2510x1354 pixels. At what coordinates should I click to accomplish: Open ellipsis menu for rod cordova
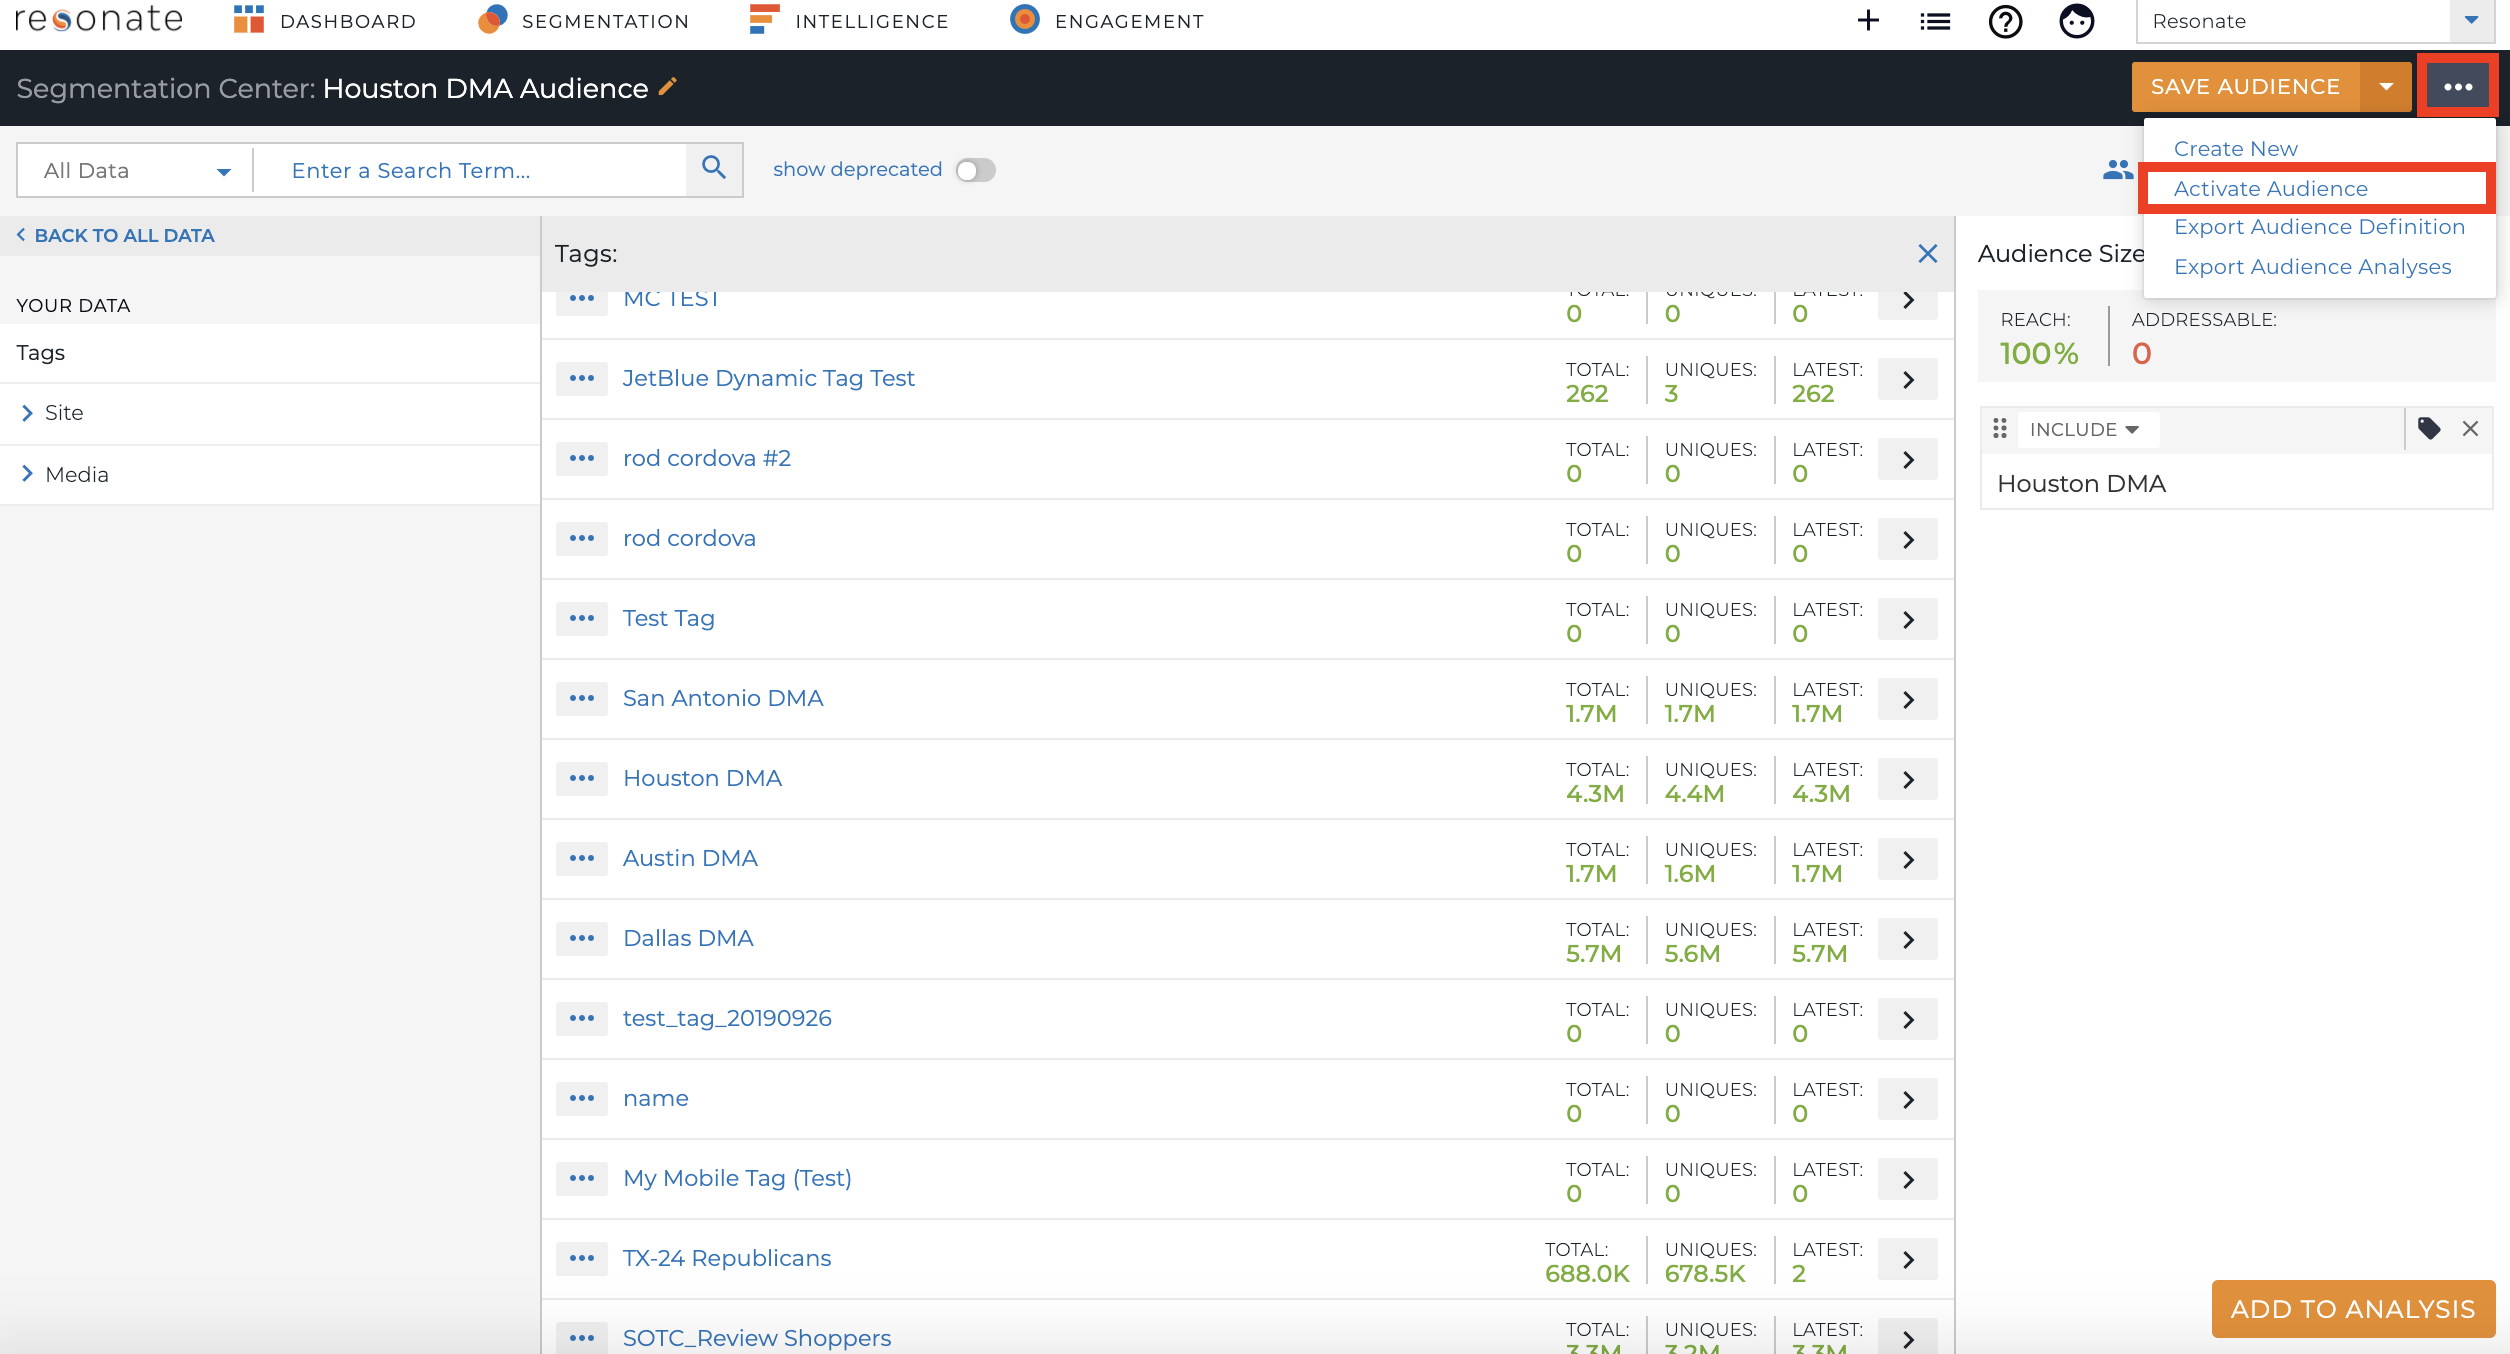(x=582, y=539)
